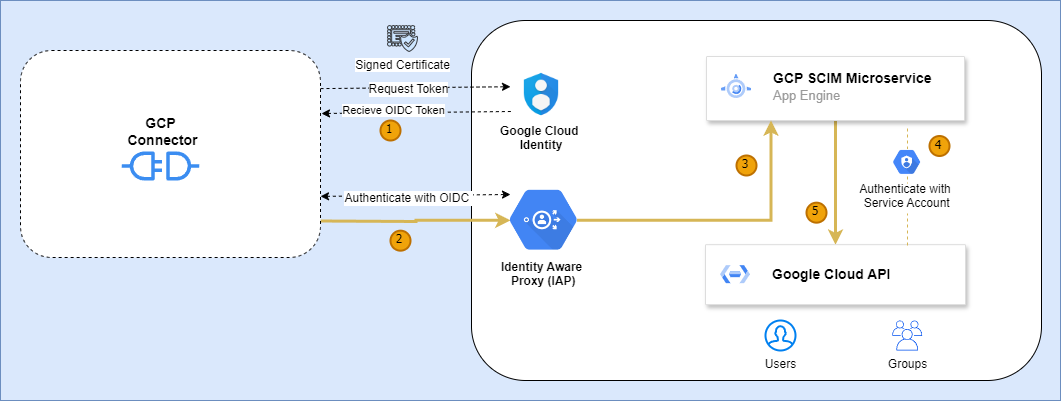Click step marker number 1
Viewport: 1061px width, 401px height.
tap(390, 129)
